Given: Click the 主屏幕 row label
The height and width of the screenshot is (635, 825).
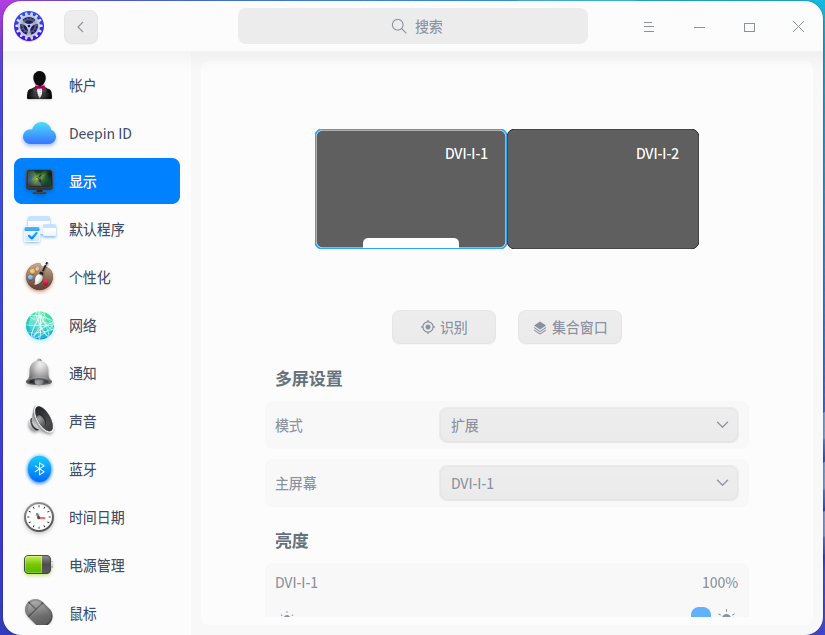Looking at the screenshot, I should coord(296,483).
